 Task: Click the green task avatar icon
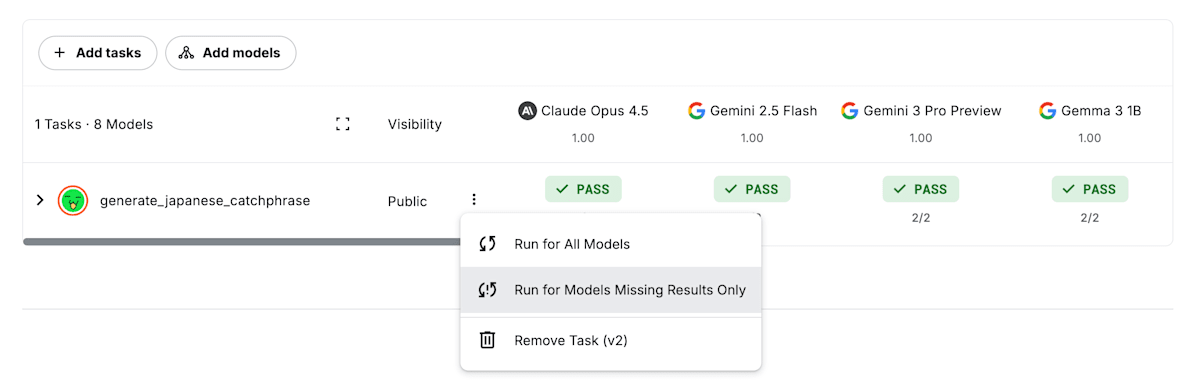click(73, 201)
